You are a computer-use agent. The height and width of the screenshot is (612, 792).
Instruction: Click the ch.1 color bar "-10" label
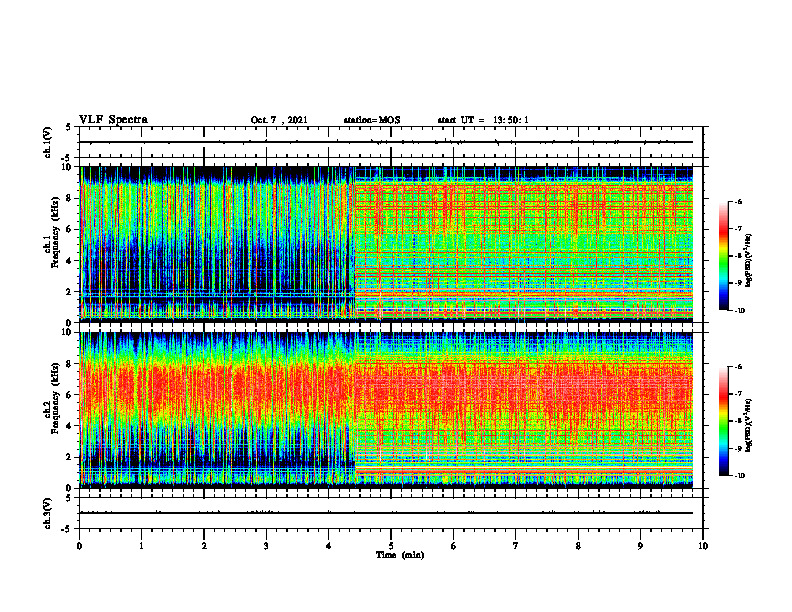(739, 311)
